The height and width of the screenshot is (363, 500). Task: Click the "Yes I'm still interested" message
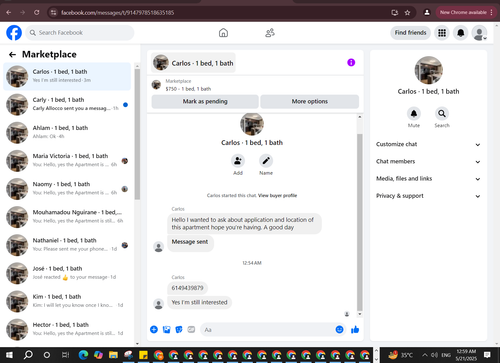click(x=199, y=302)
